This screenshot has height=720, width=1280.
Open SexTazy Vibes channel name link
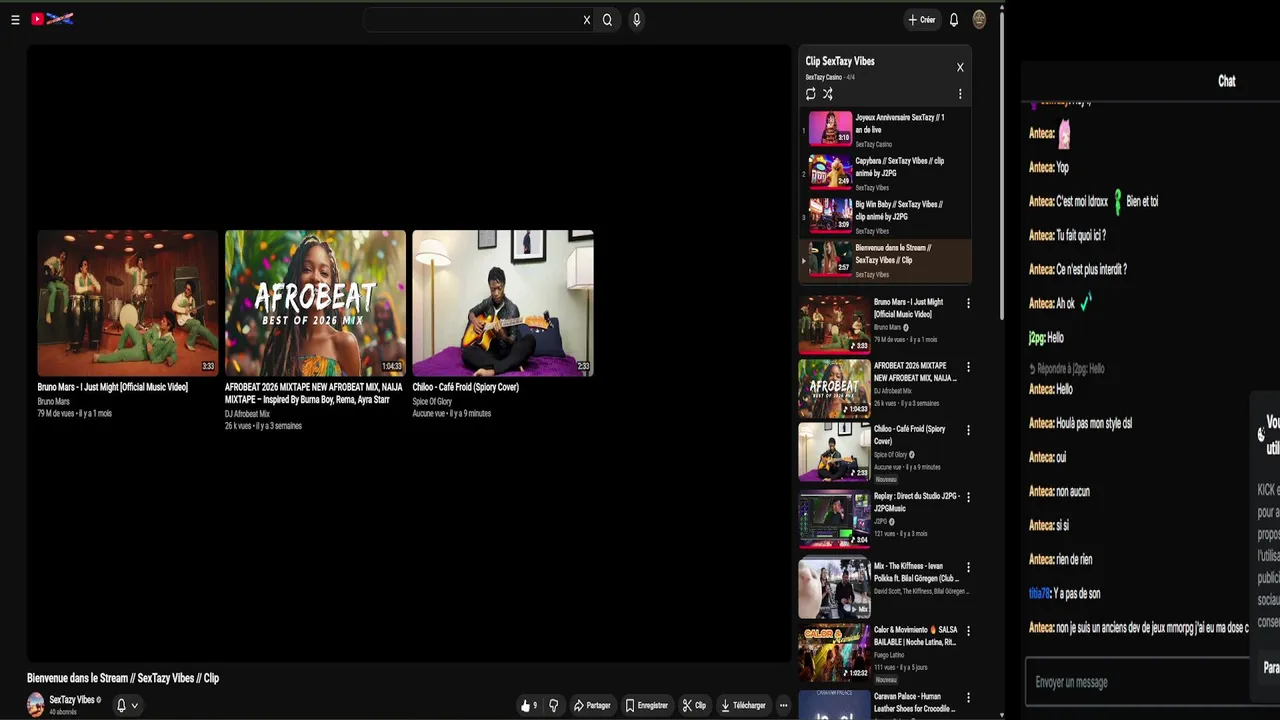(x=72, y=700)
